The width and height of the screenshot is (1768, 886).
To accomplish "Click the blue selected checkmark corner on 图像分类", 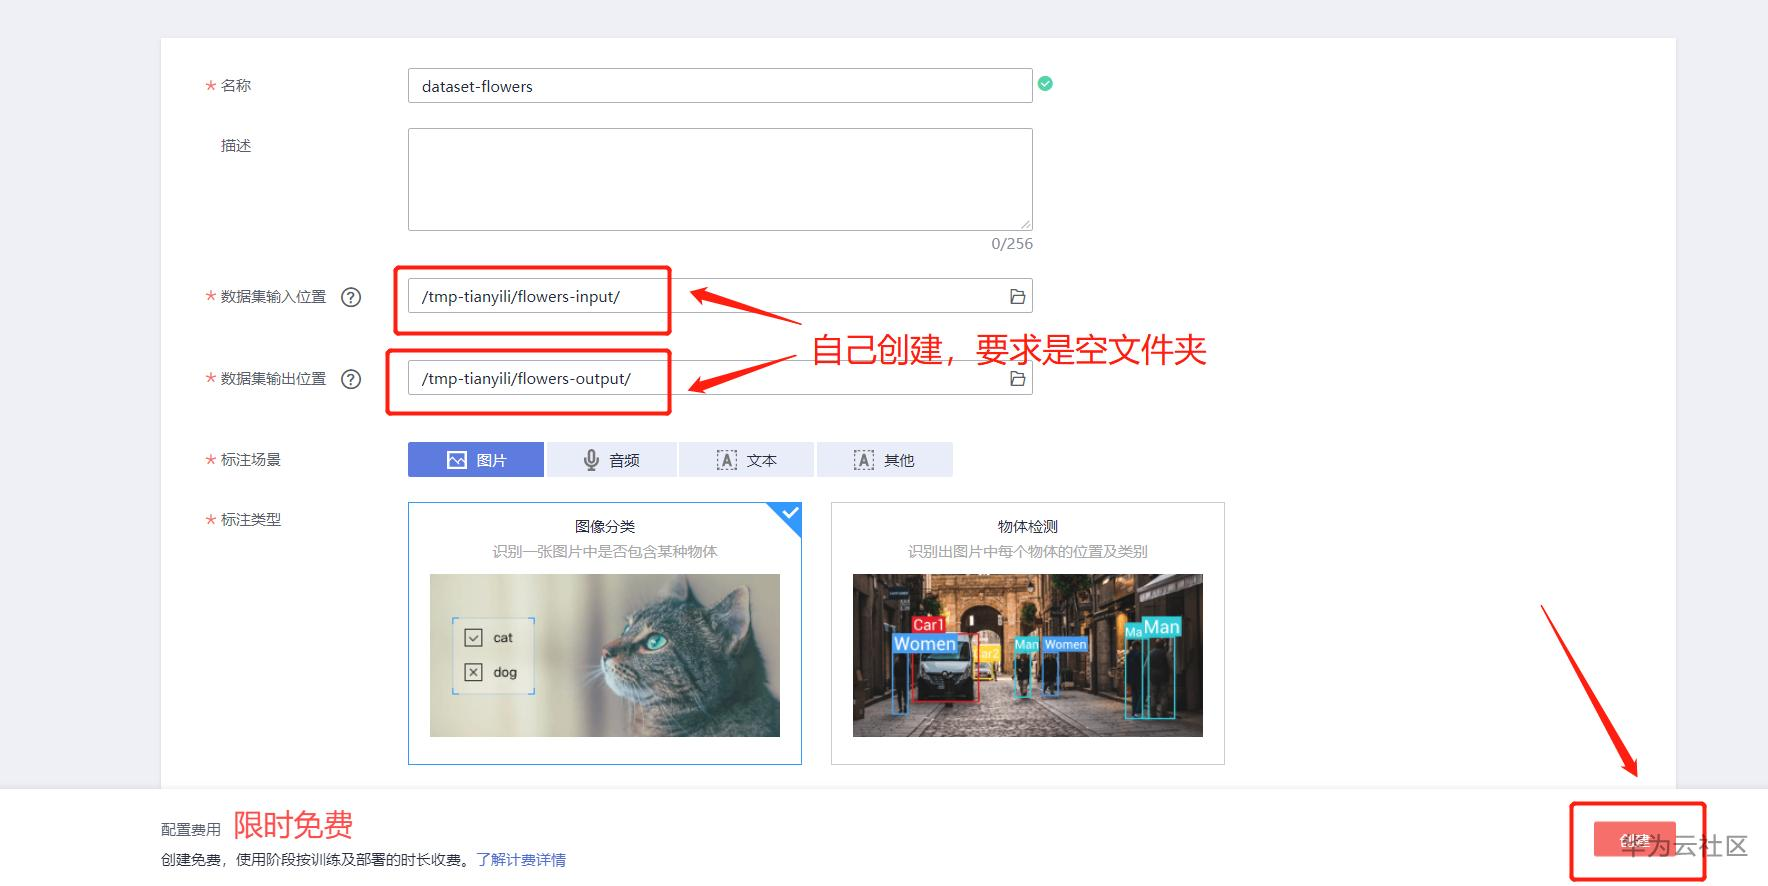I will tap(789, 514).
